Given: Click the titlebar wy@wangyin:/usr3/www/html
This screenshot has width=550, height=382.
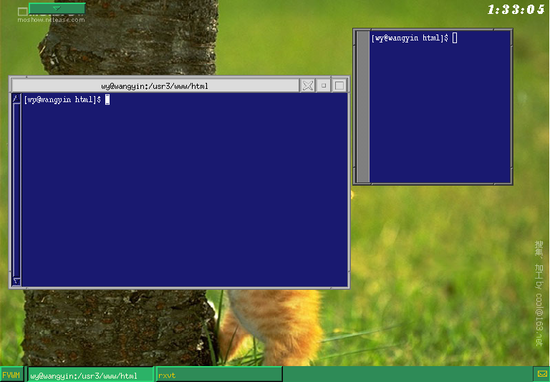Looking at the screenshot, I should click(x=155, y=86).
